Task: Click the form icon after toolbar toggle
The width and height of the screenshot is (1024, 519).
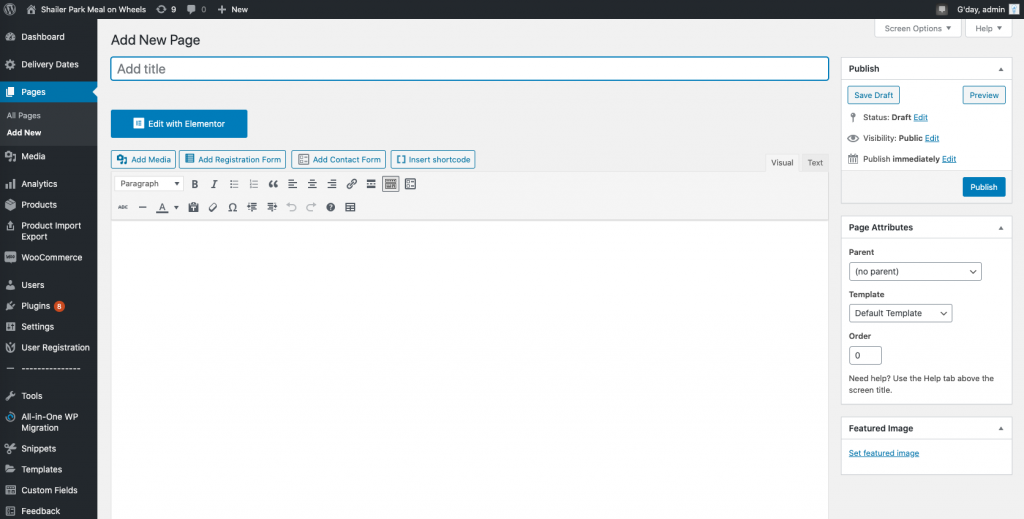Action: (x=410, y=184)
